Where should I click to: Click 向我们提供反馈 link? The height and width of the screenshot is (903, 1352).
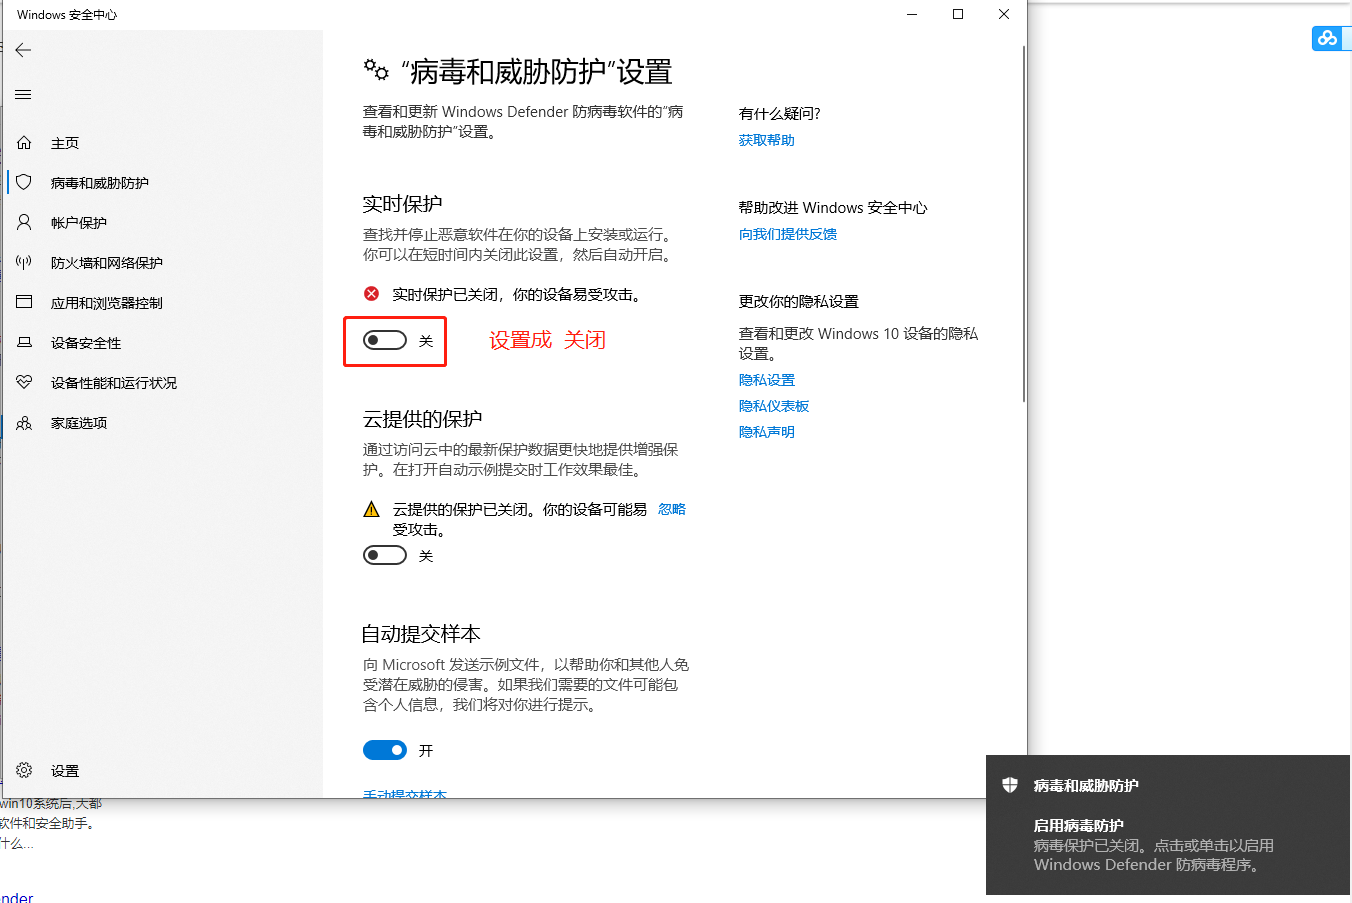(x=788, y=234)
